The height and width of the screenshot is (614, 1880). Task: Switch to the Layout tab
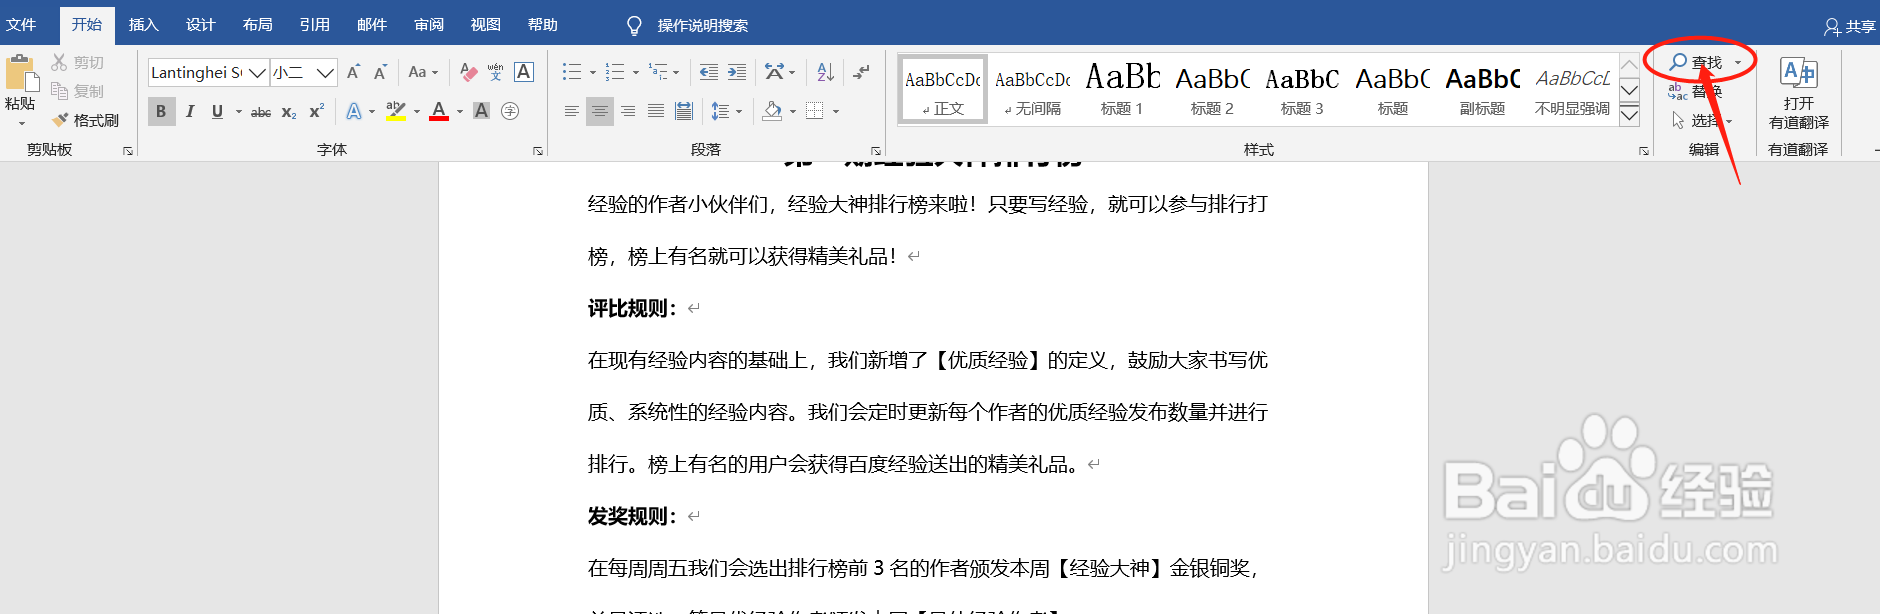tap(257, 25)
